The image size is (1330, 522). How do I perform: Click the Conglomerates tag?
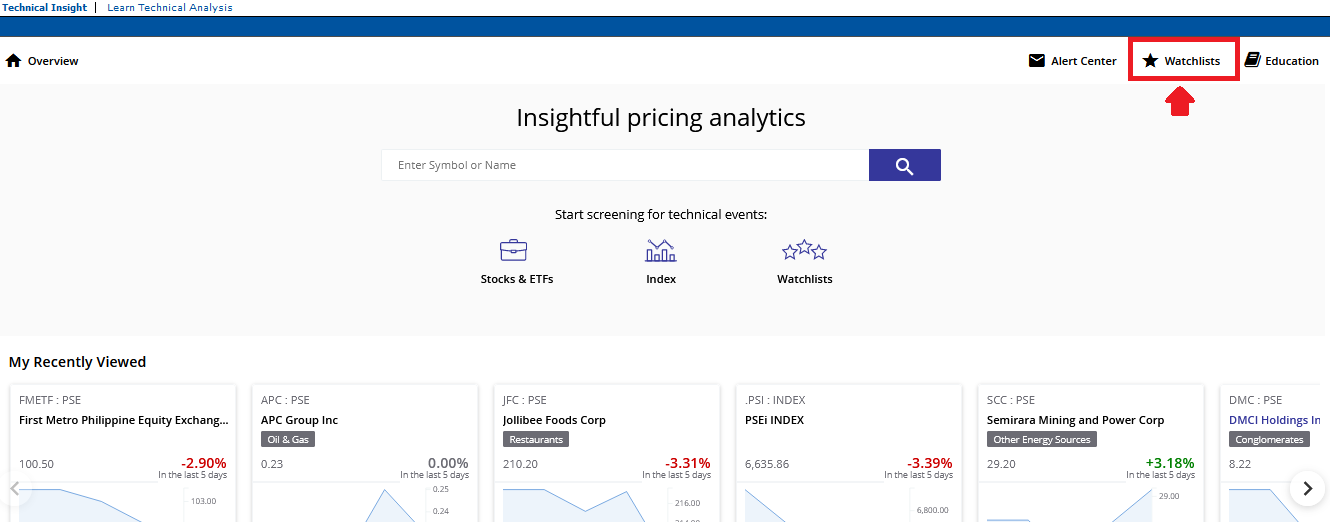click(x=1270, y=440)
